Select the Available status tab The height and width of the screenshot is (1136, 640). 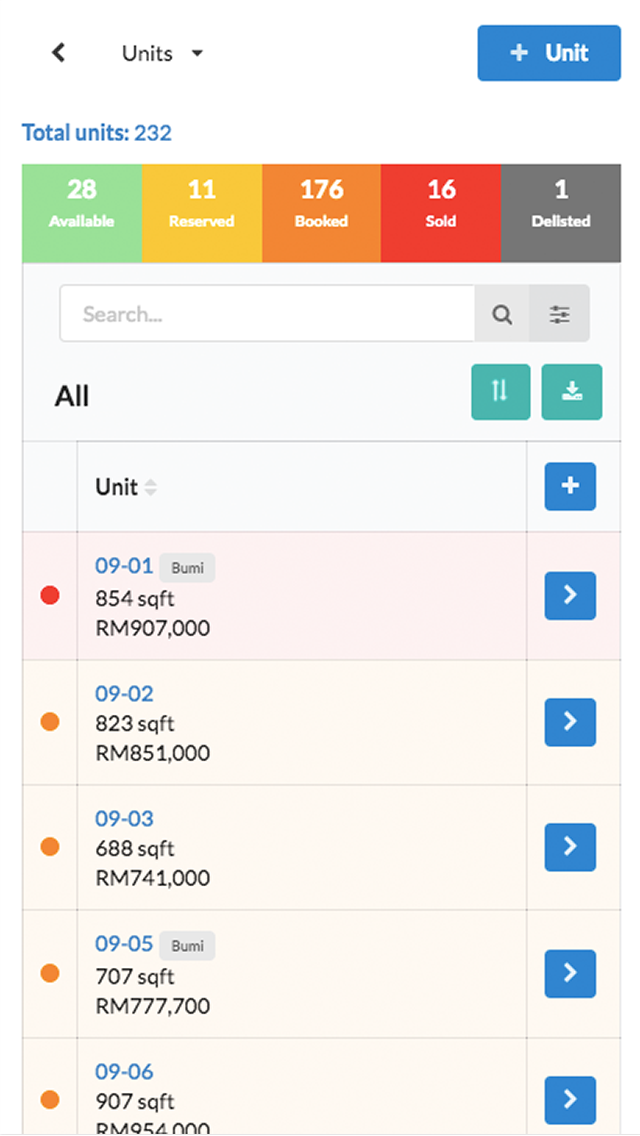82,201
